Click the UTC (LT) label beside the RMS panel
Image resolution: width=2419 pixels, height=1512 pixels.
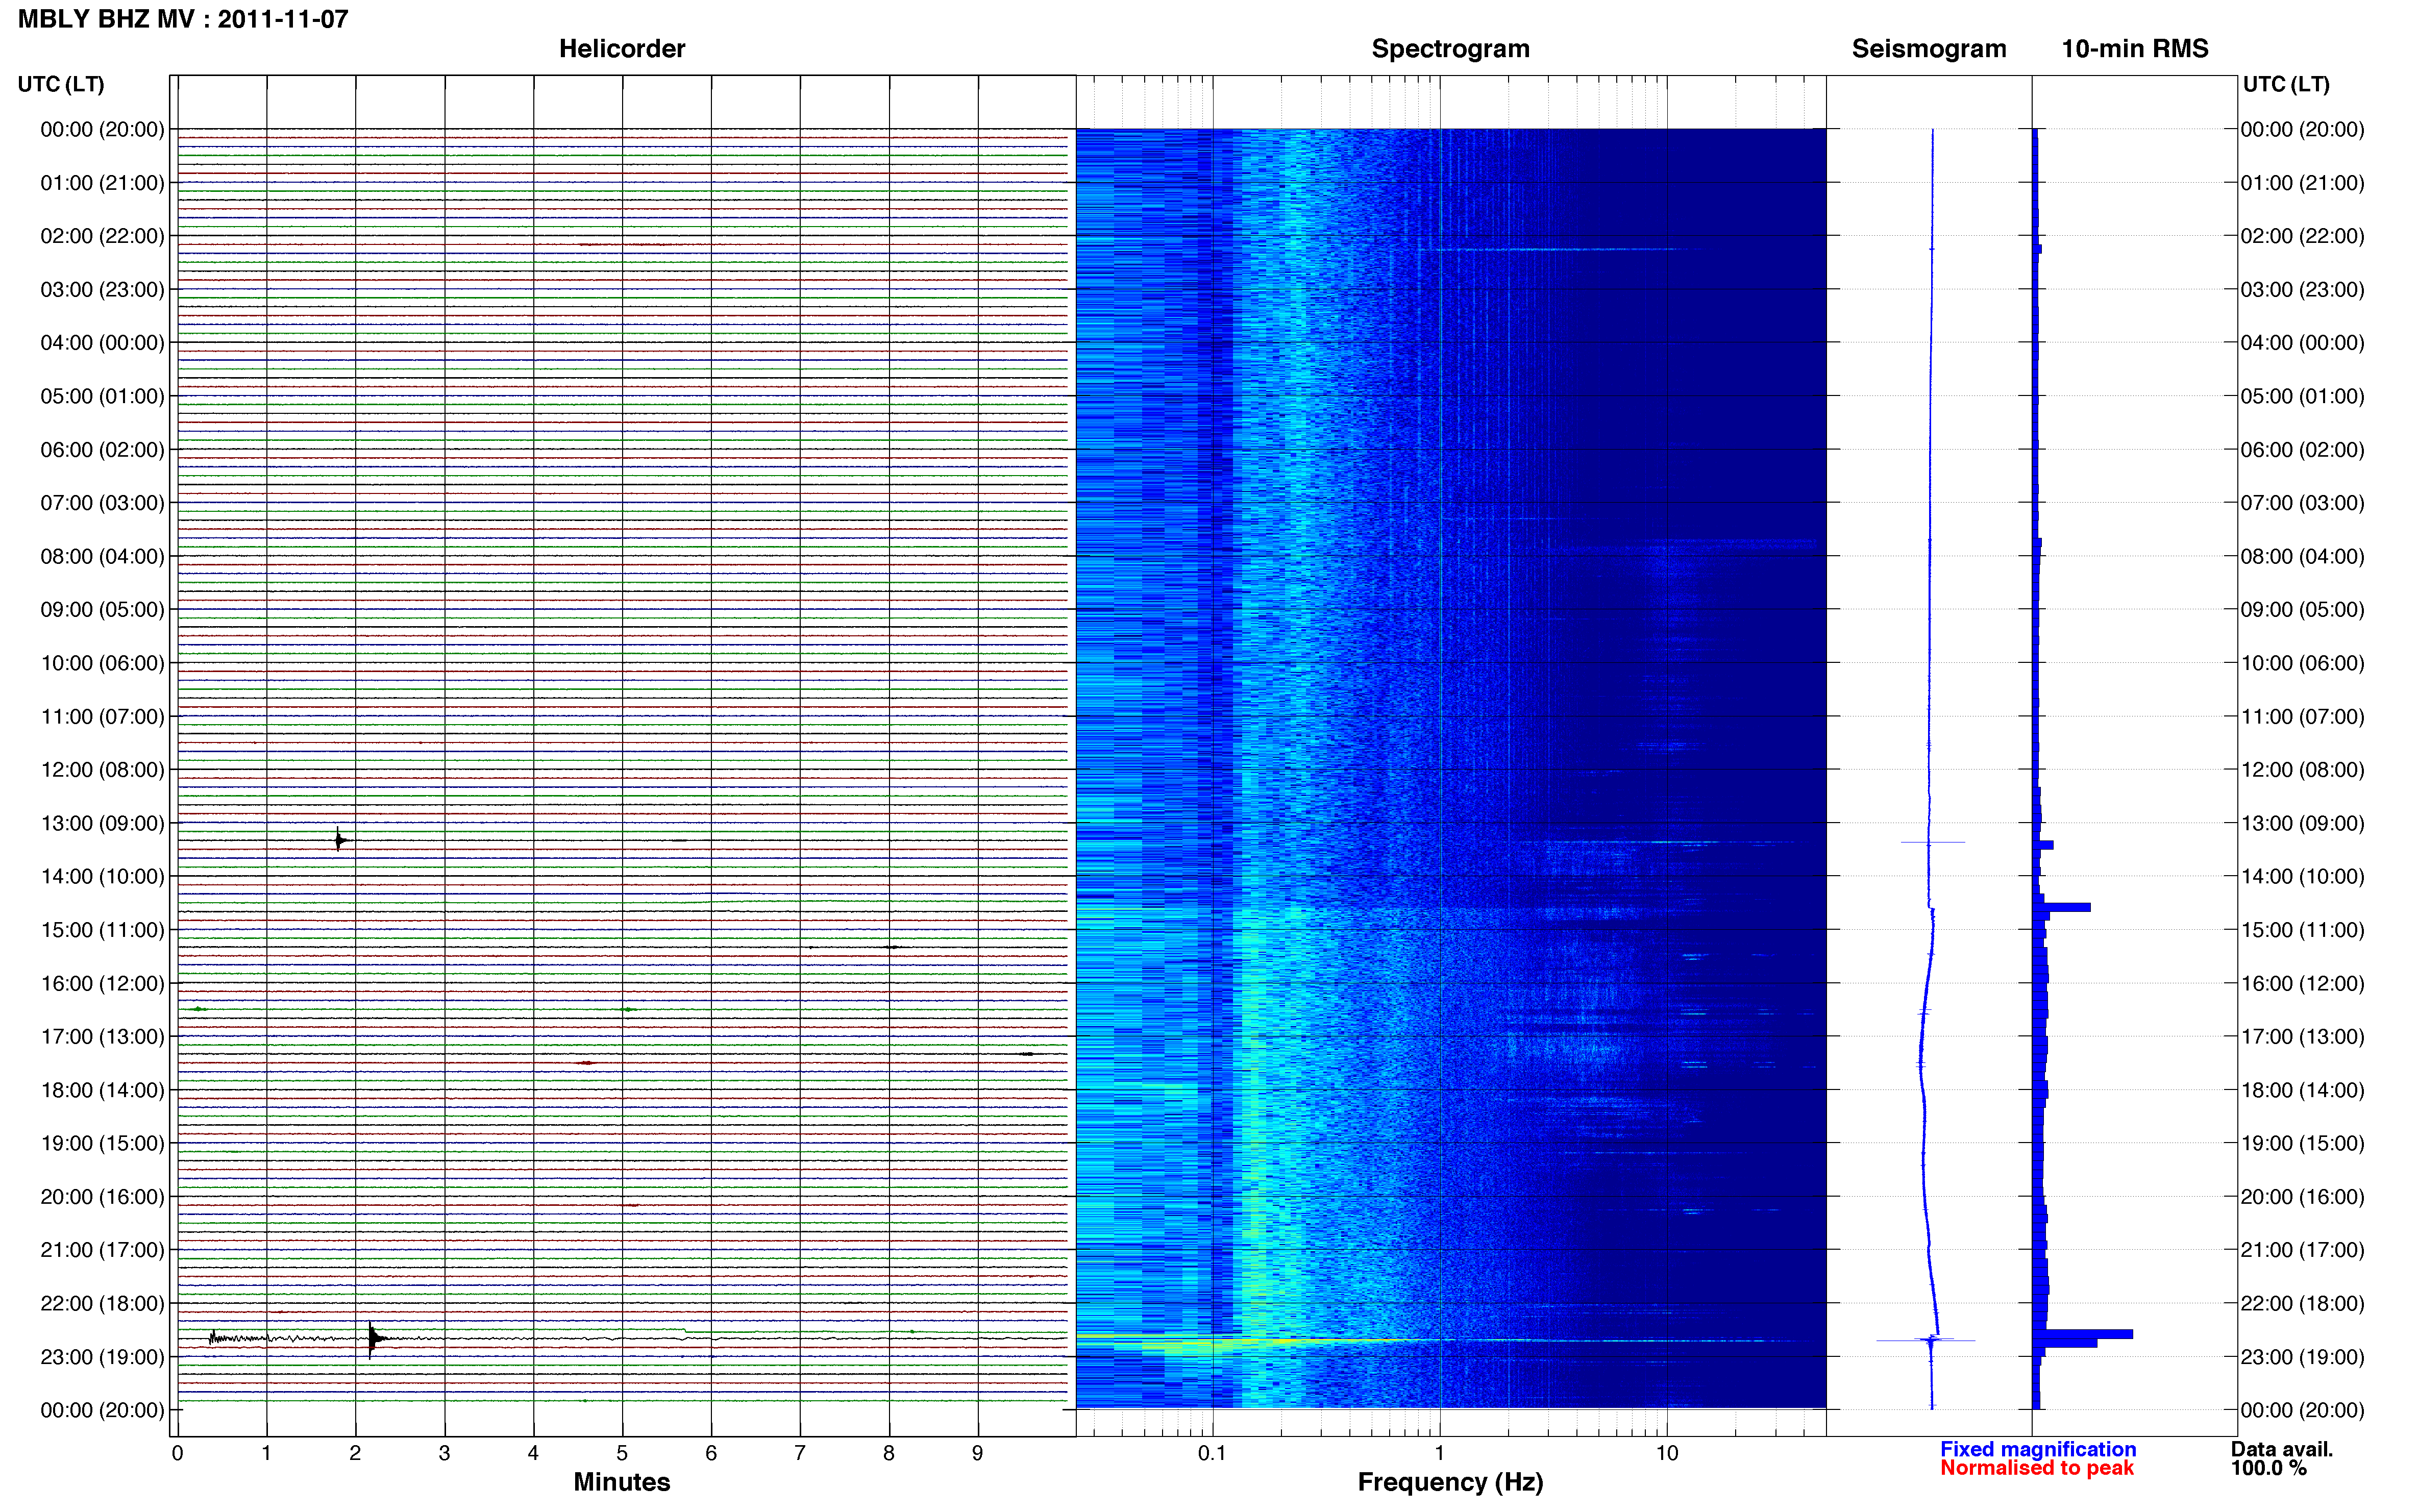[x=2286, y=84]
